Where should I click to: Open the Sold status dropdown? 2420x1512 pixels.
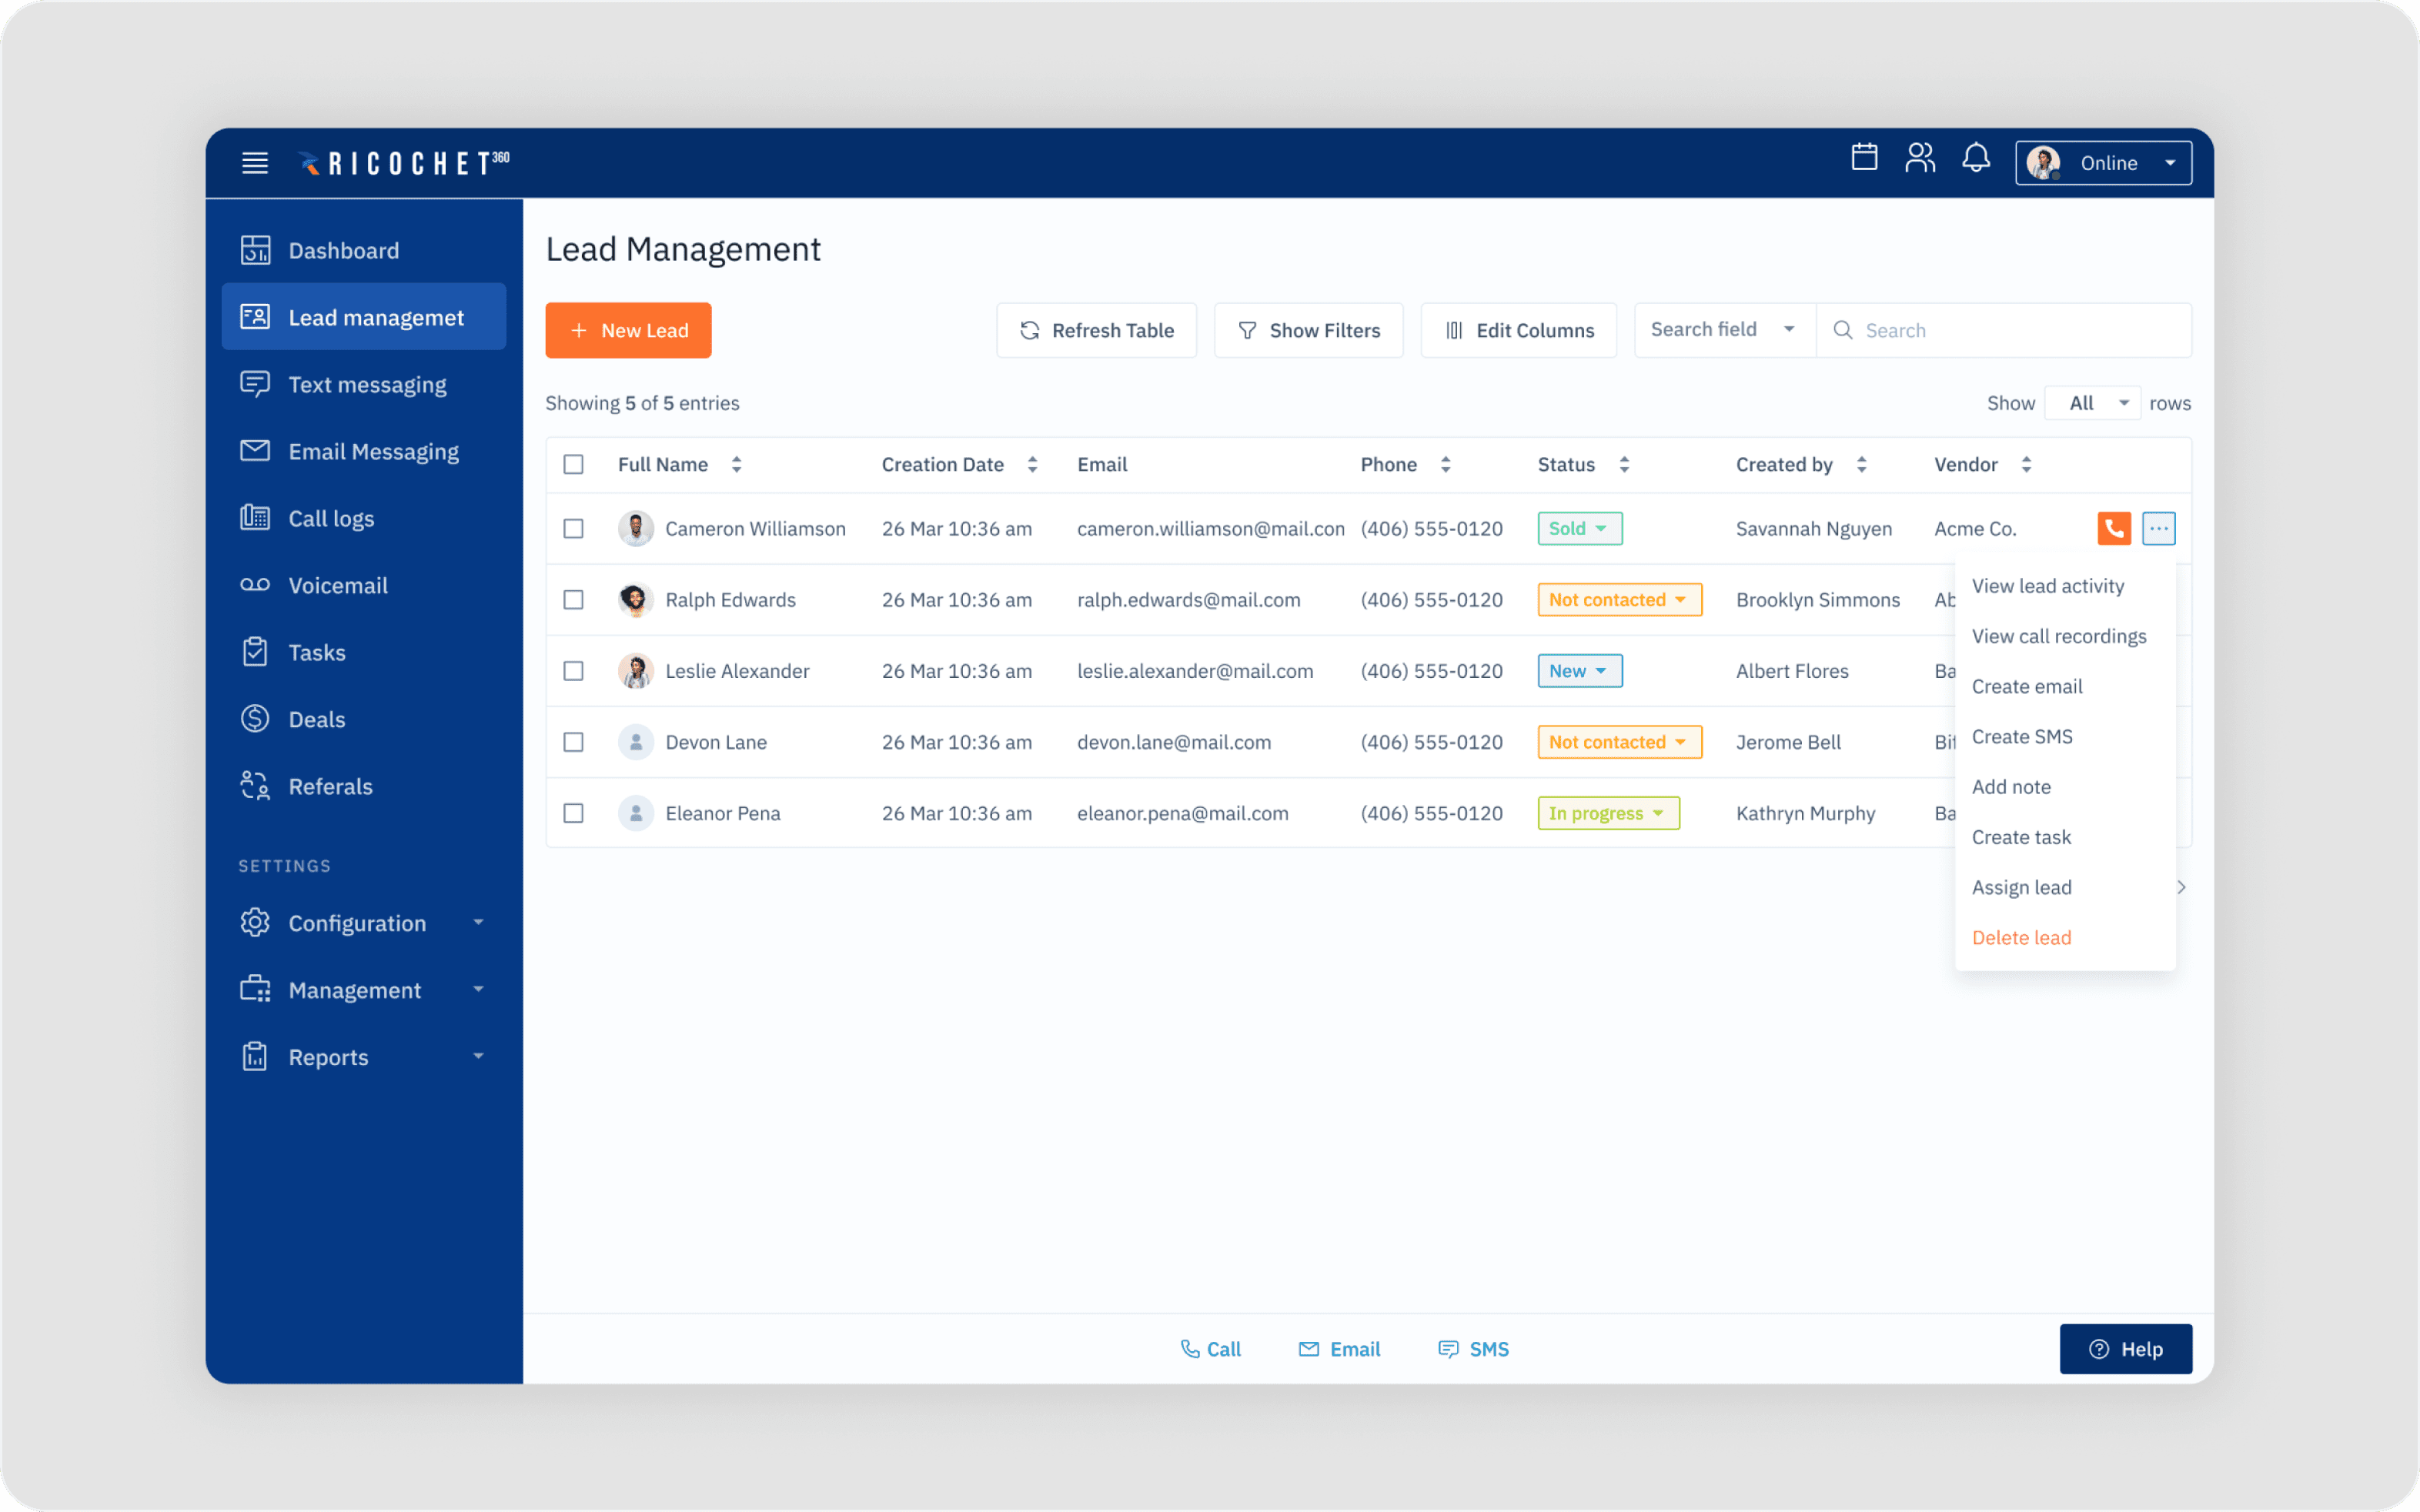point(1579,528)
